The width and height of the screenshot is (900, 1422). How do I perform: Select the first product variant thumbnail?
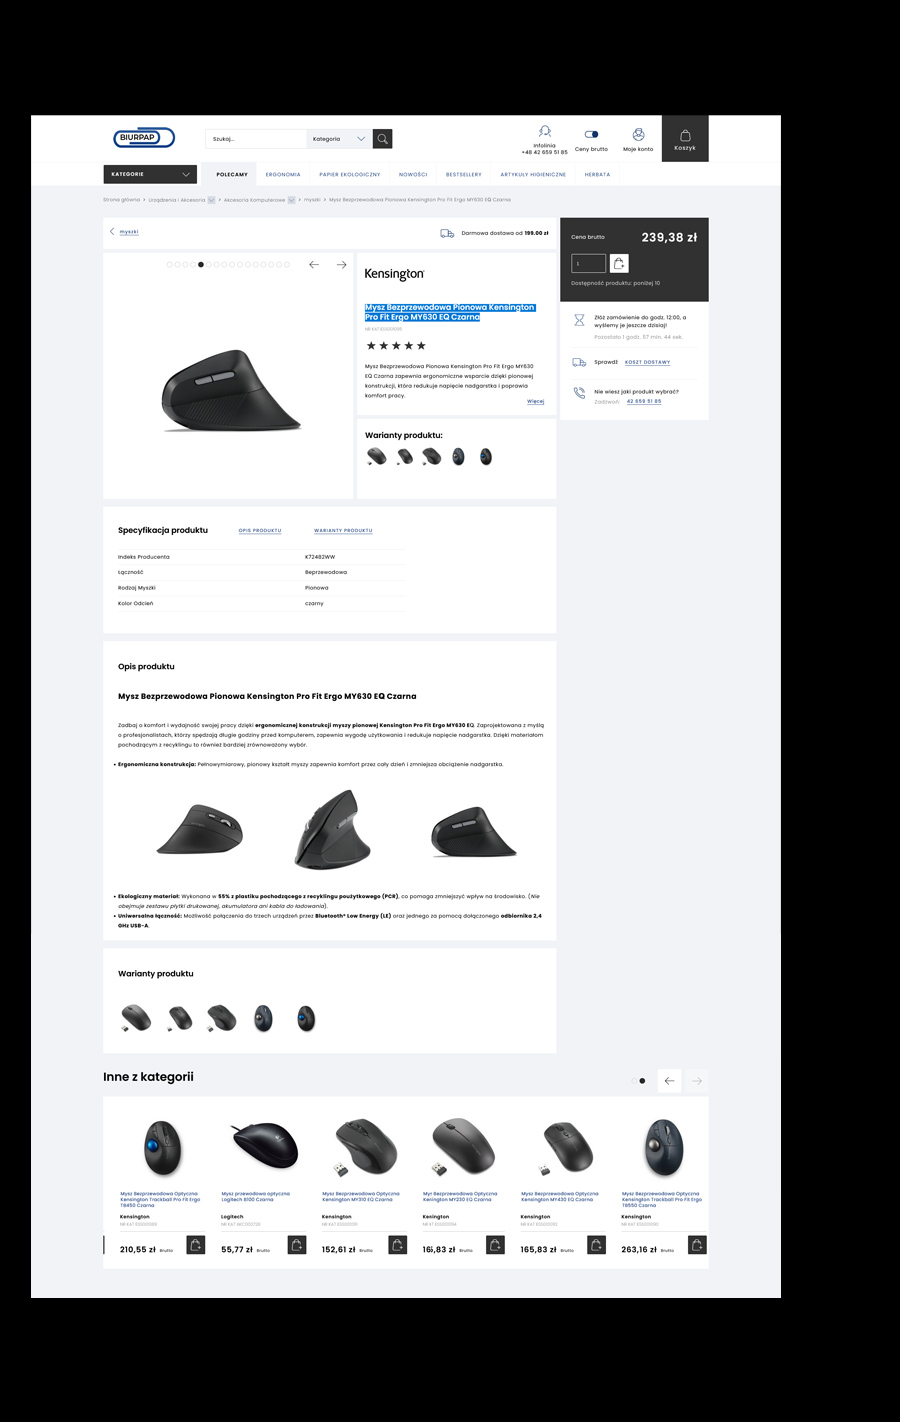376,457
